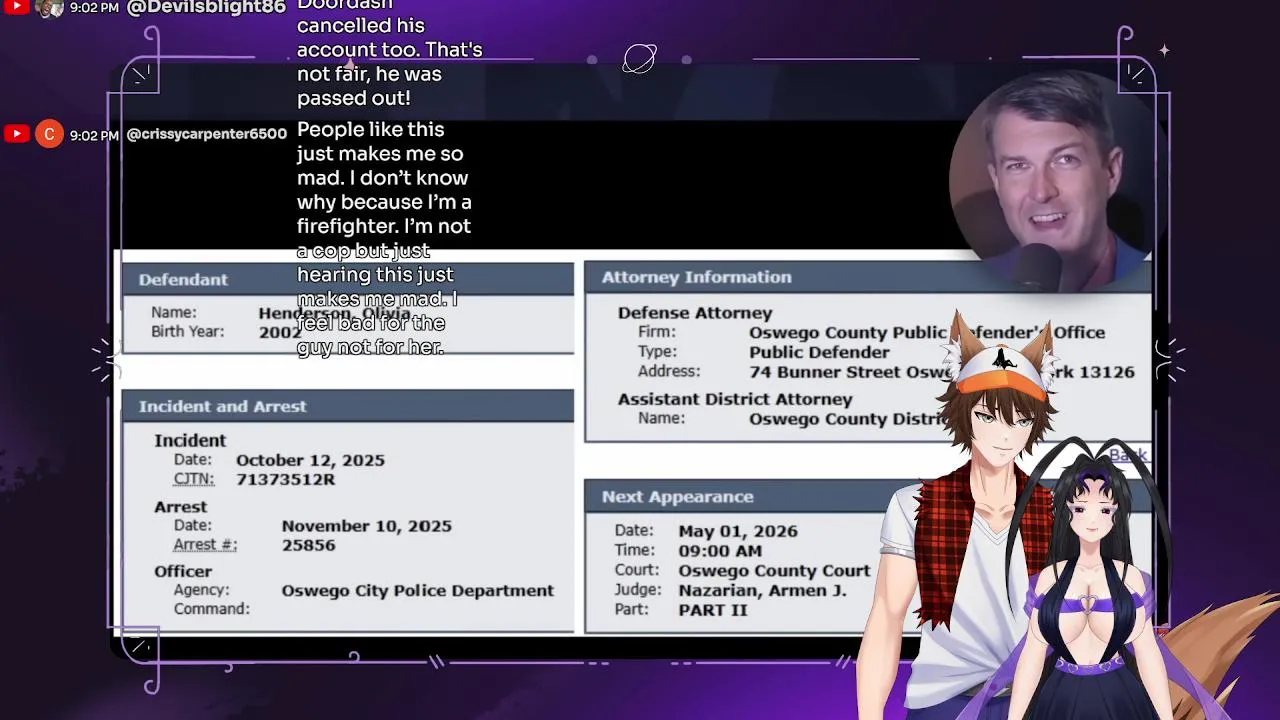Select the birth year '2002' value
The width and height of the screenshot is (1280, 720).
click(x=280, y=332)
